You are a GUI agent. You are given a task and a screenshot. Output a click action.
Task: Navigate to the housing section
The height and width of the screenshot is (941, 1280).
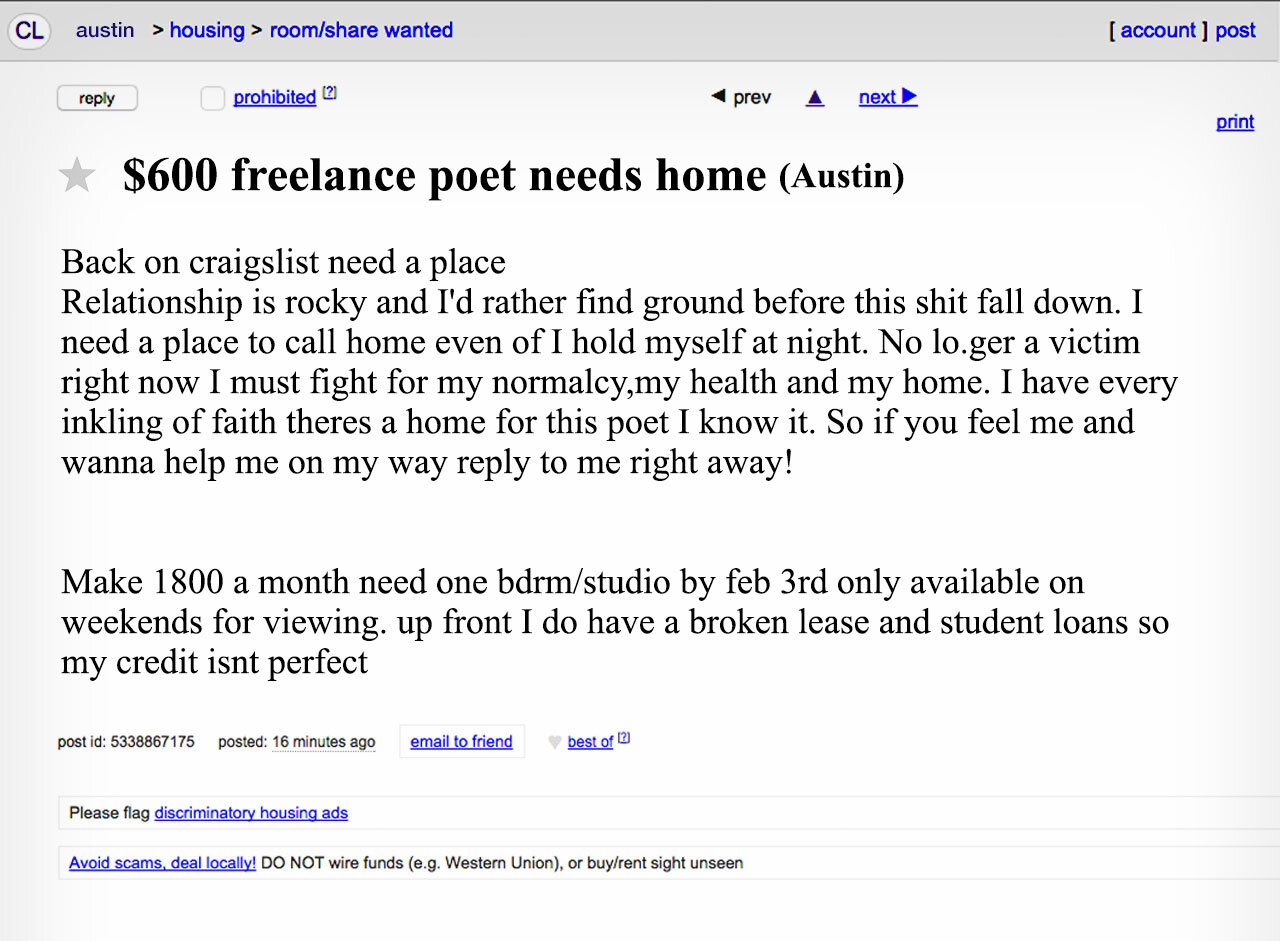pyautogui.click(x=207, y=30)
